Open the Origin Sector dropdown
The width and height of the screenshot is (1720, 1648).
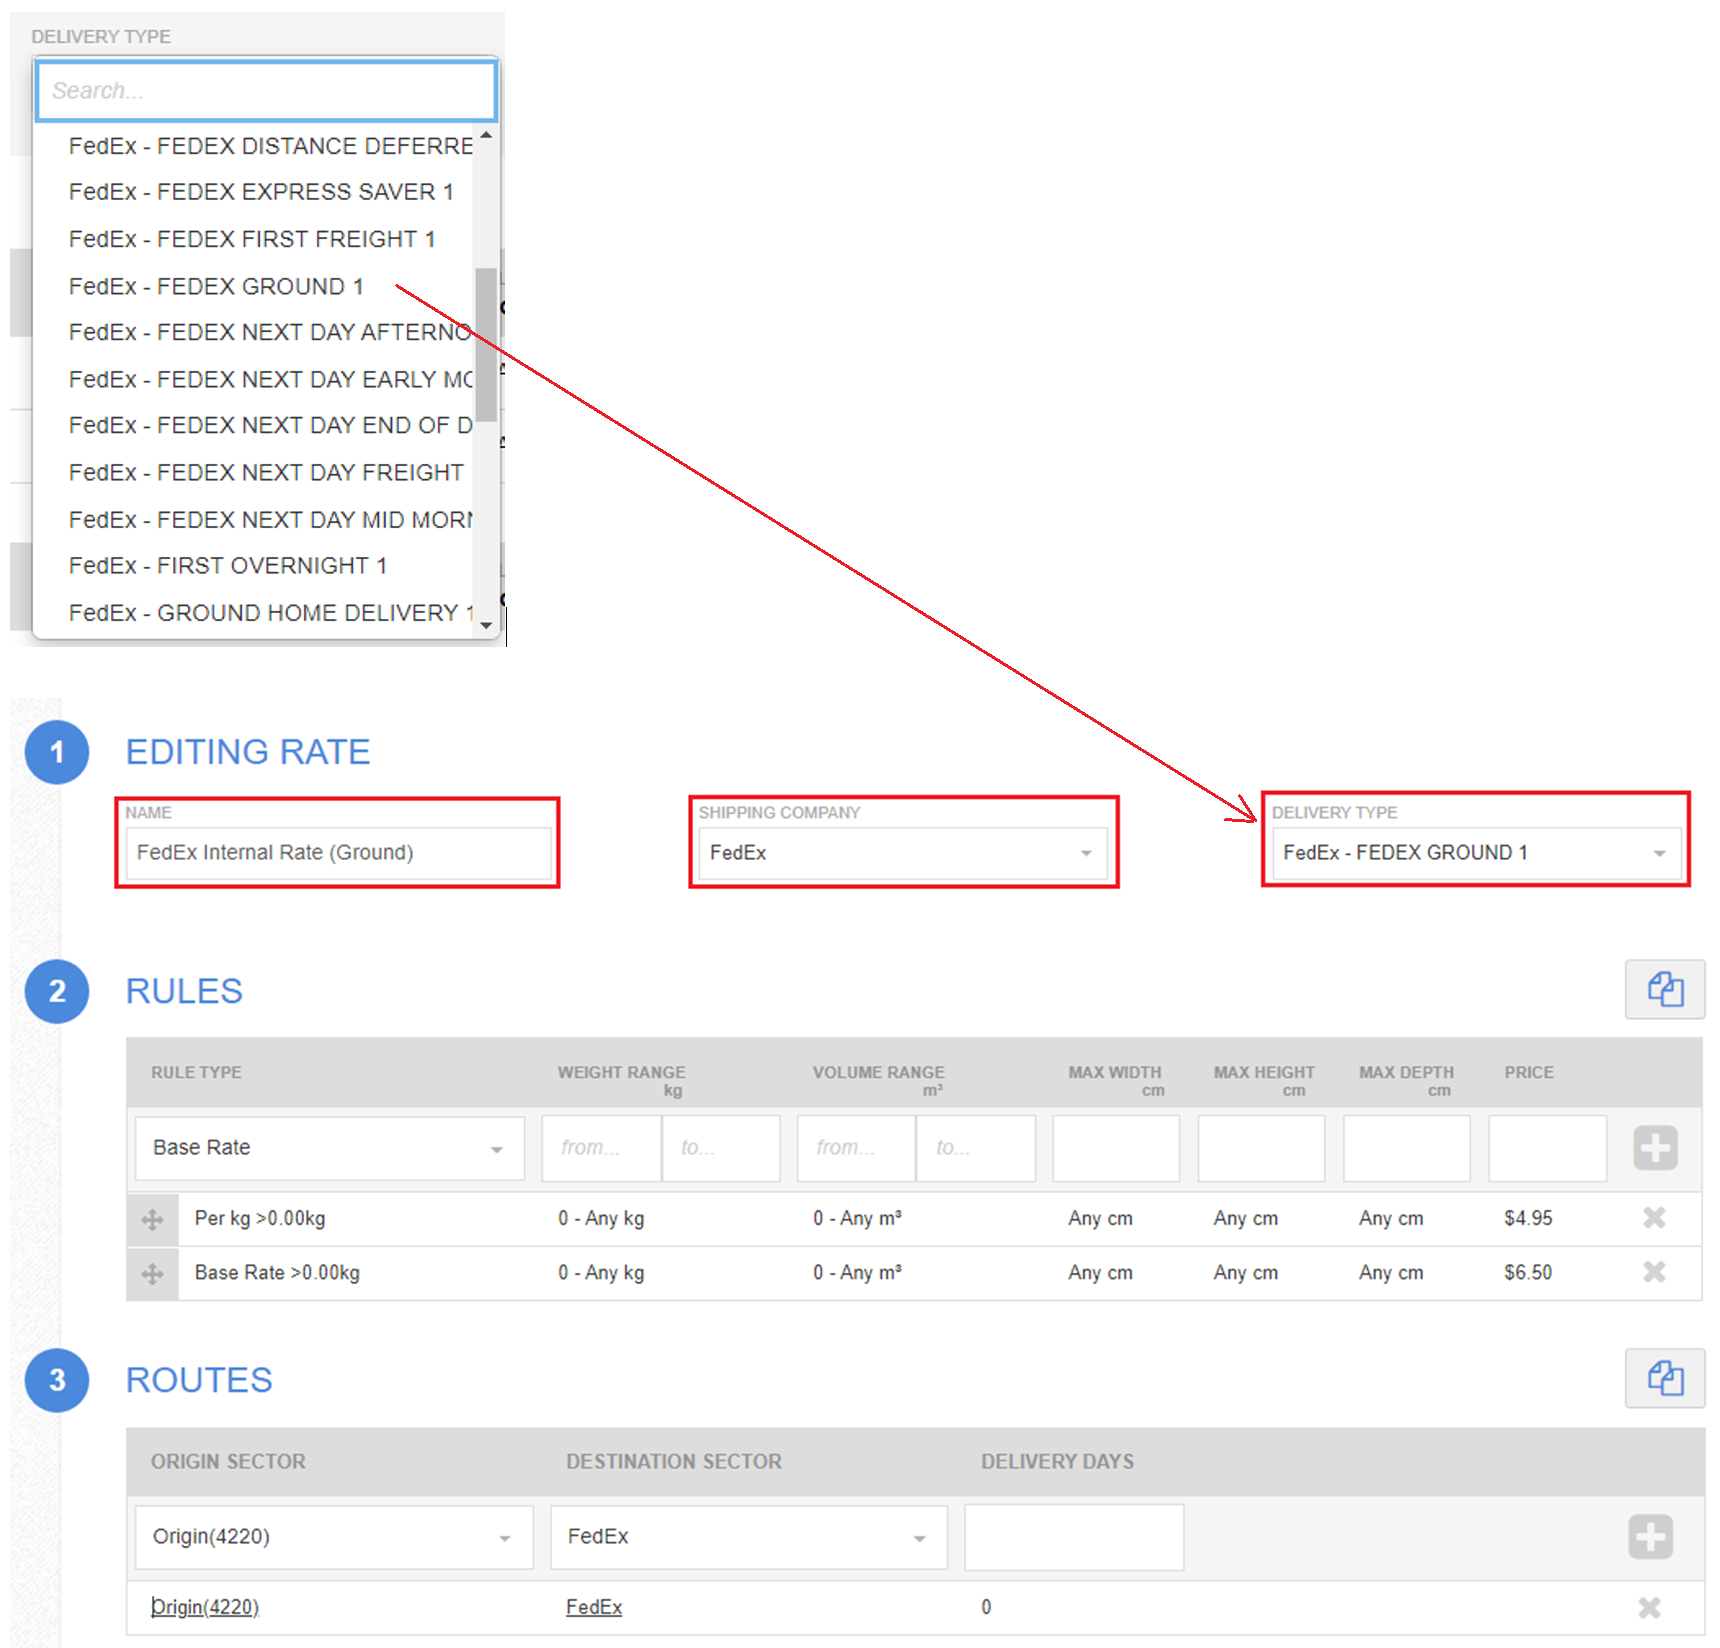(x=334, y=1537)
